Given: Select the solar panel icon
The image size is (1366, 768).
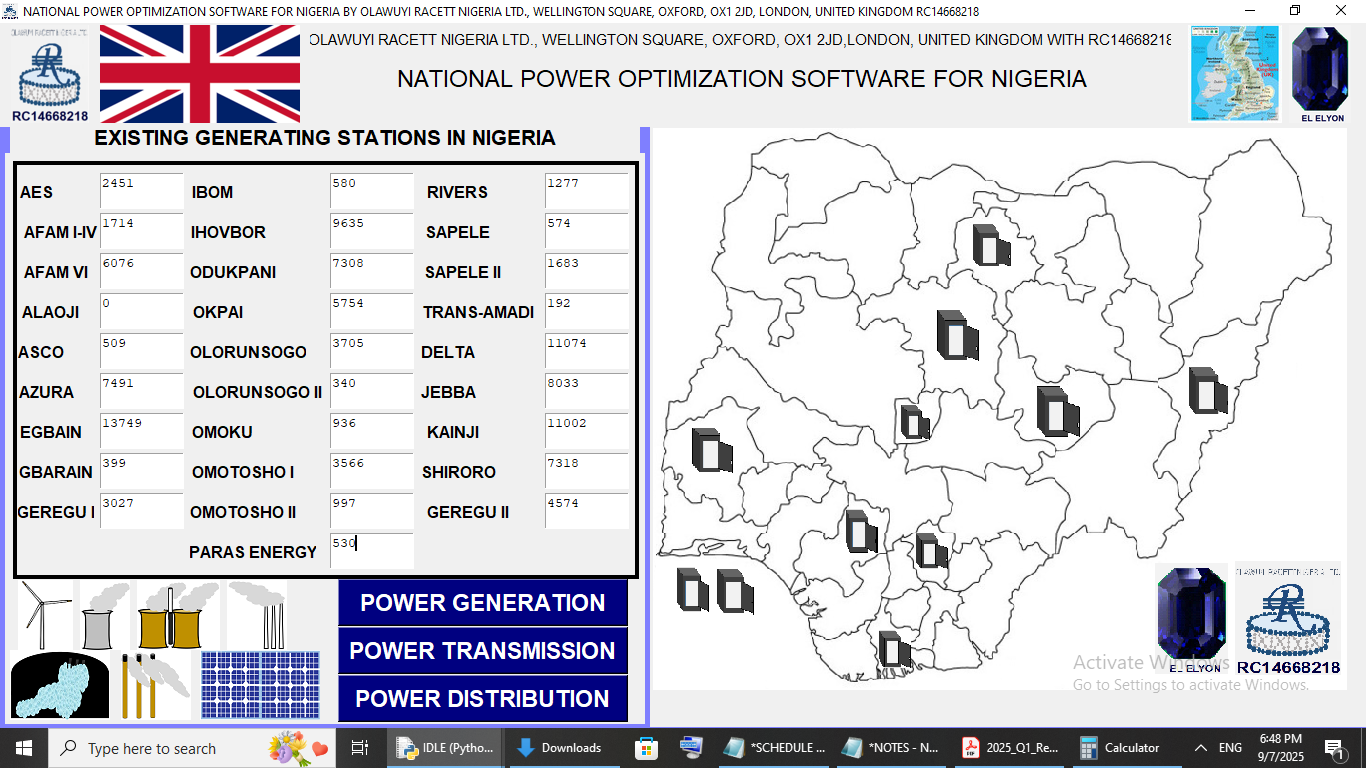Looking at the screenshot, I should 260,684.
